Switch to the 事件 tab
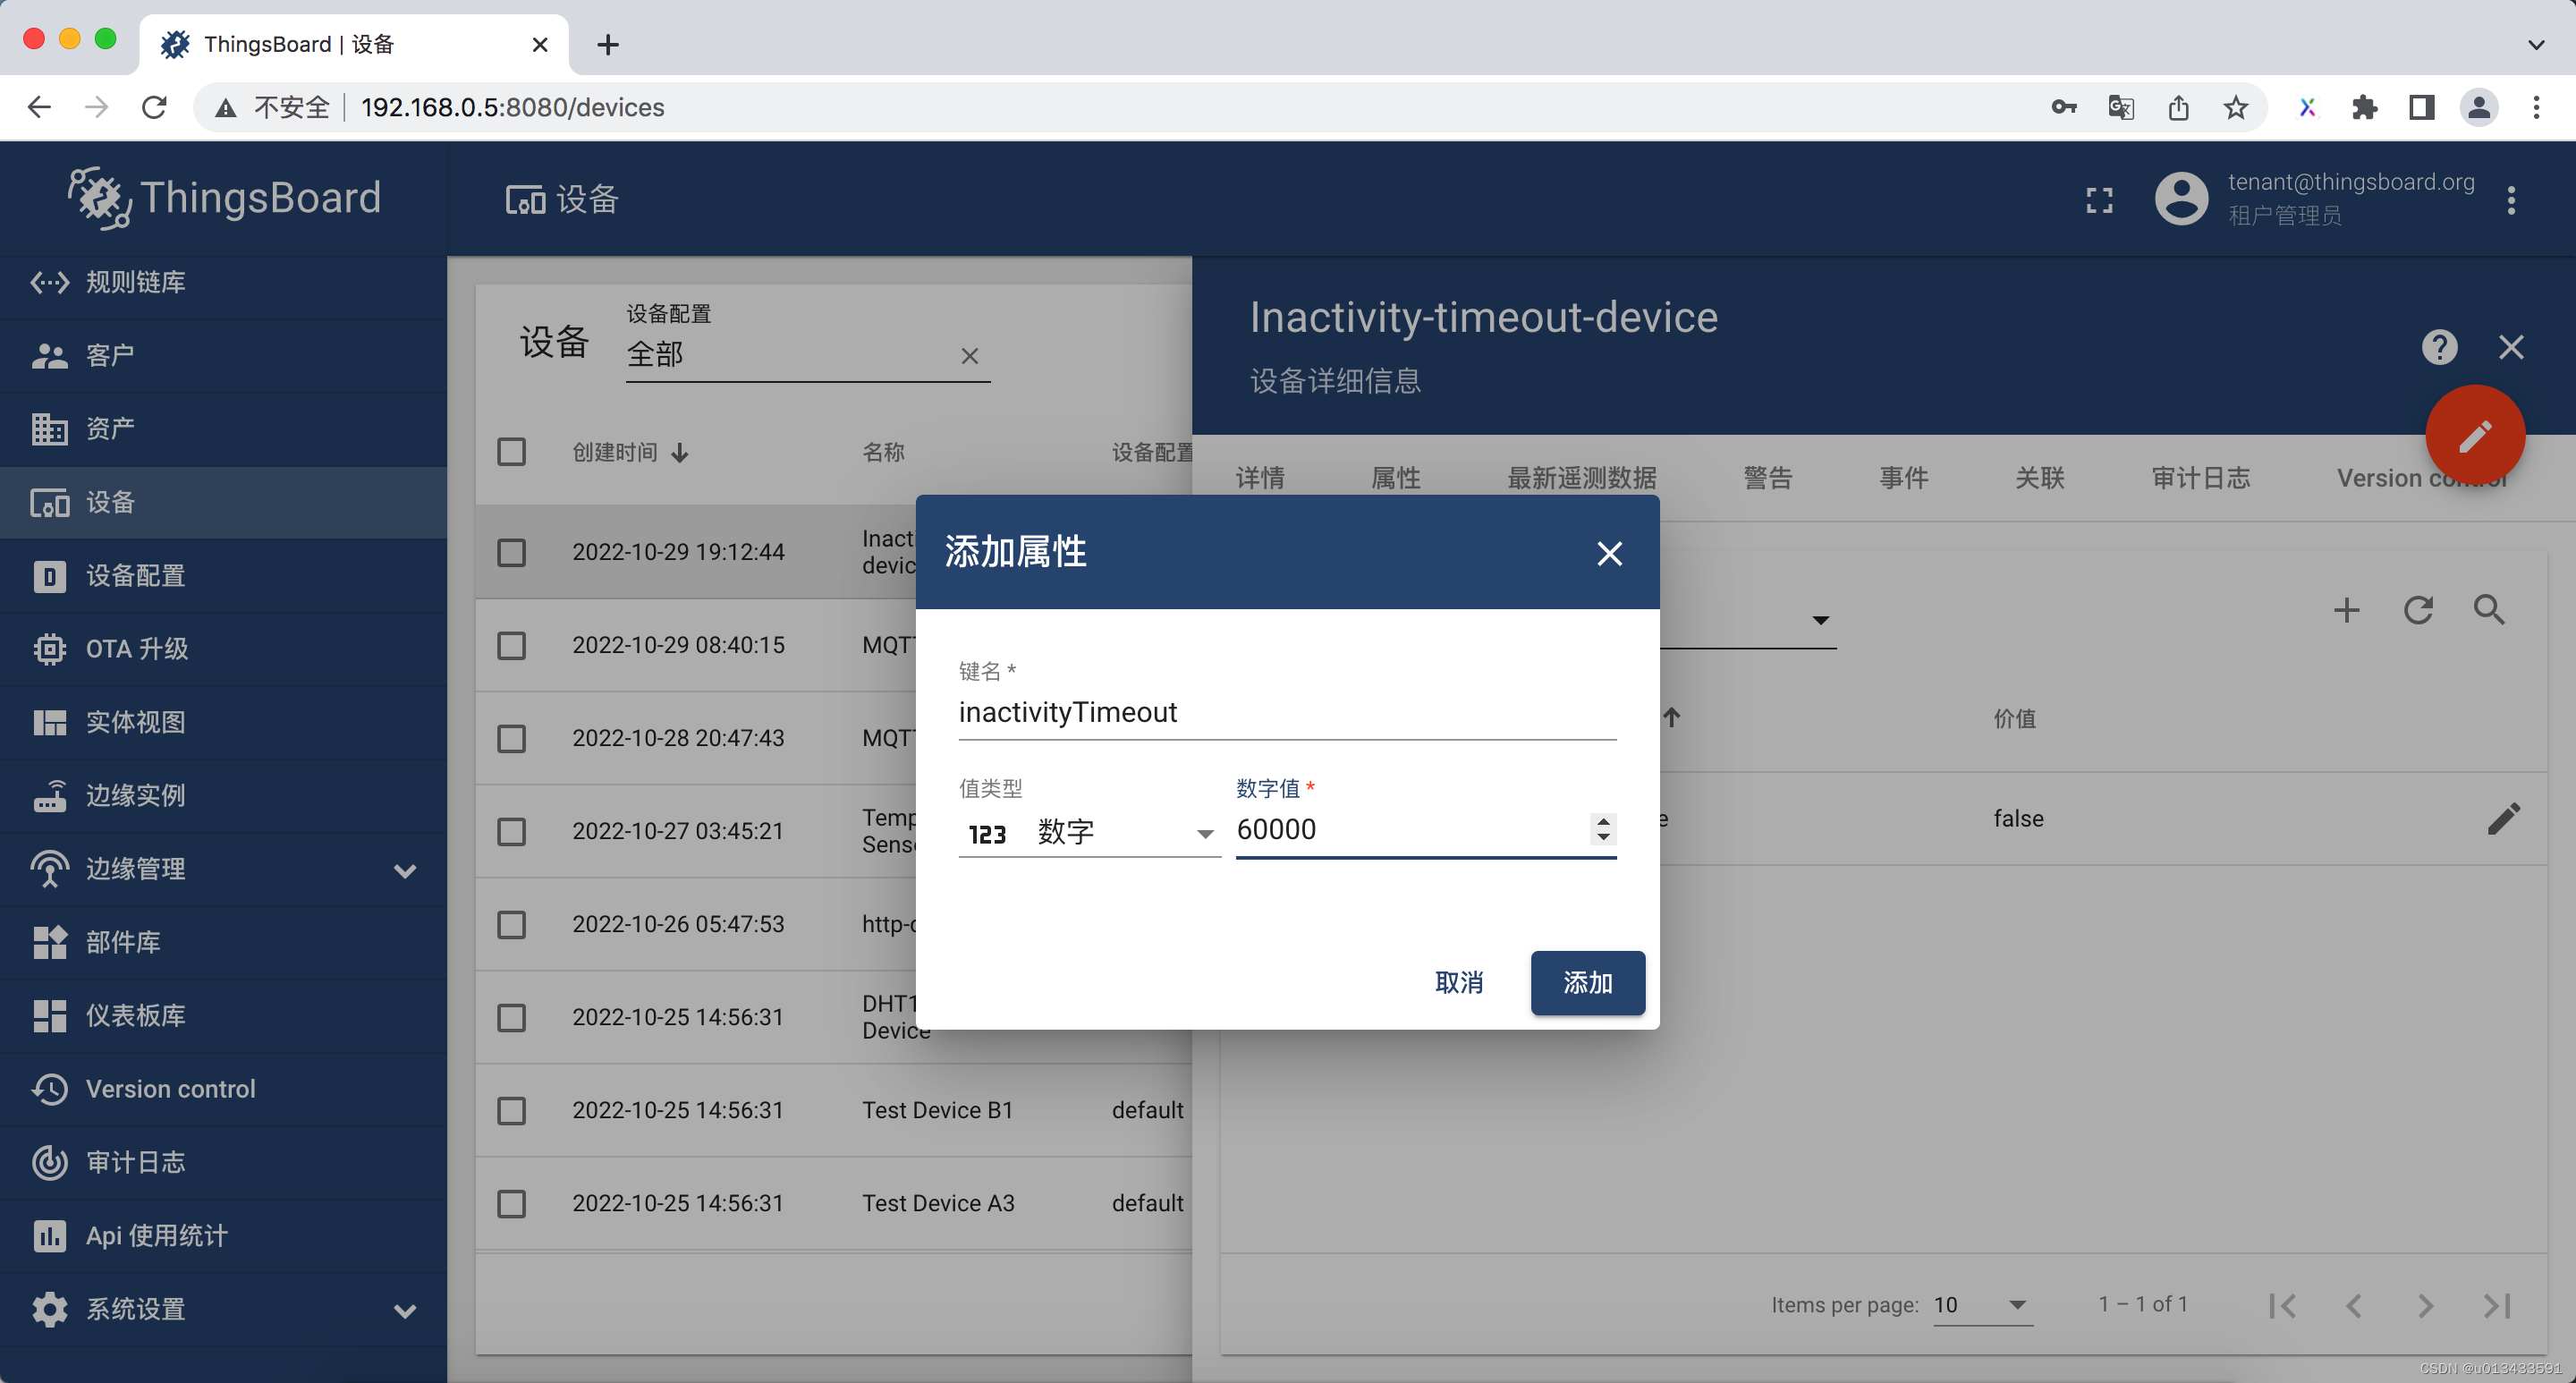The width and height of the screenshot is (2576, 1383). click(1903, 478)
